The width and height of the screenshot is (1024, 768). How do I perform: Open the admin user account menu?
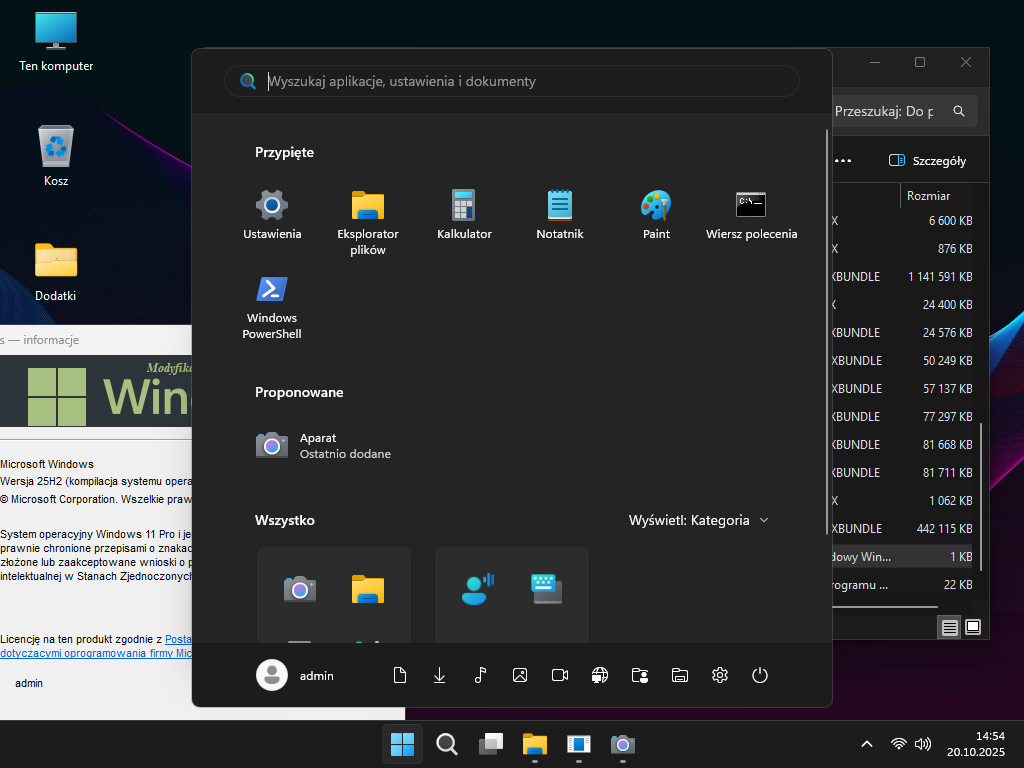[x=295, y=675]
